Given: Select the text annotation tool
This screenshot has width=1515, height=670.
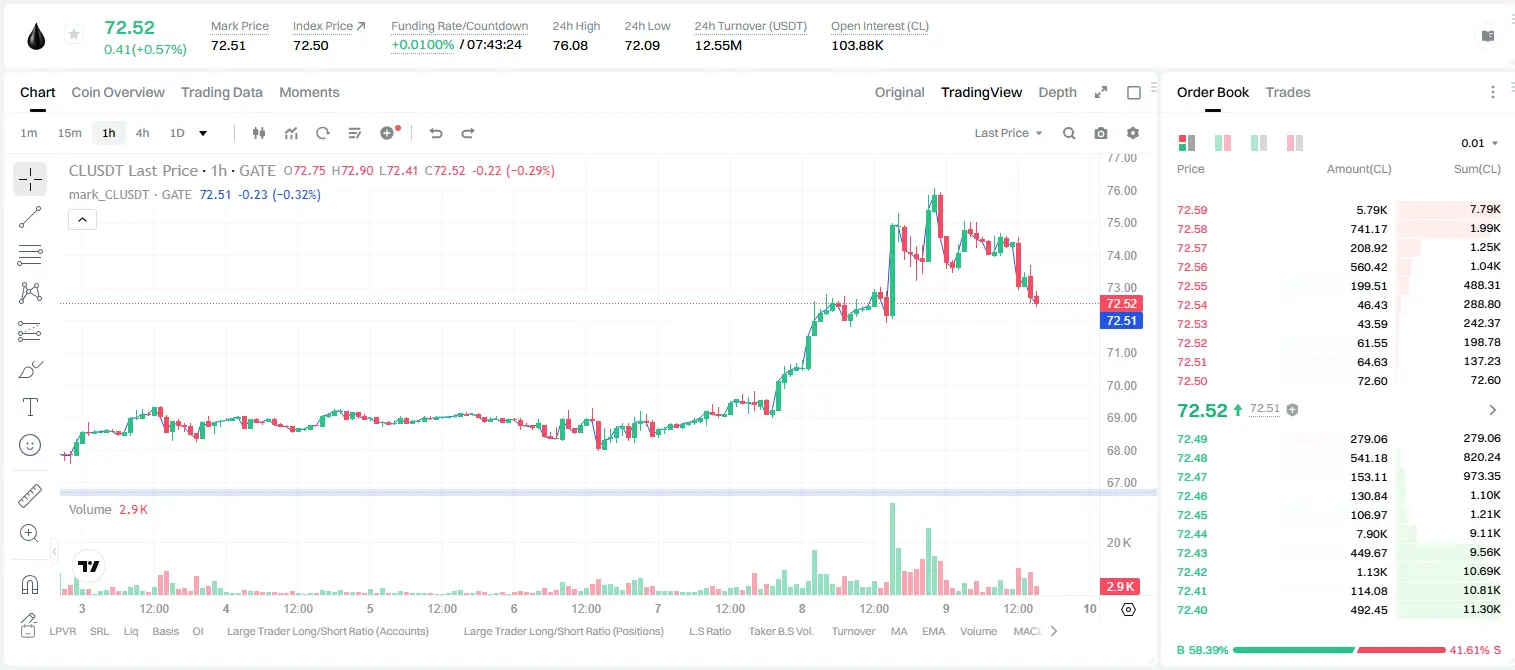Looking at the screenshot, I should [30, 407].
